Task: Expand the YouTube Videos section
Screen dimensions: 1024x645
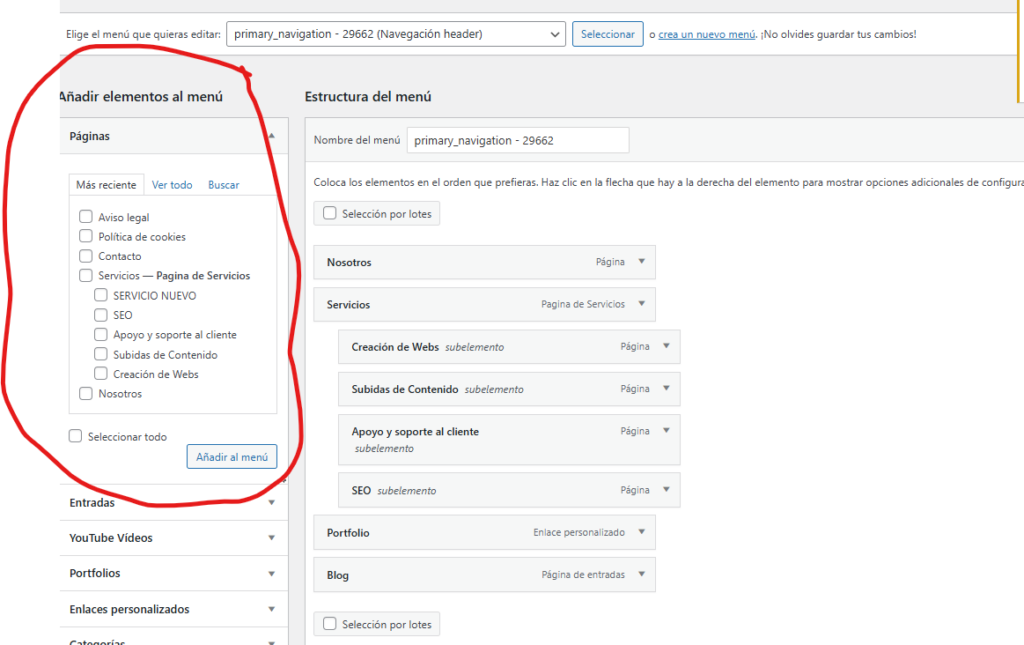Action: [271, 538]
